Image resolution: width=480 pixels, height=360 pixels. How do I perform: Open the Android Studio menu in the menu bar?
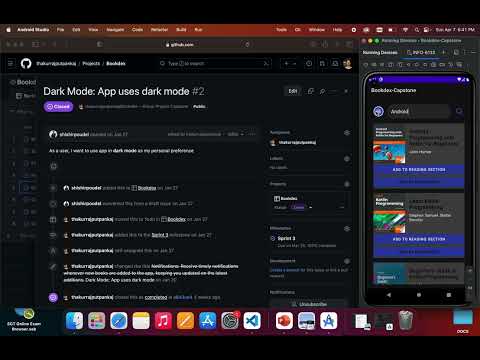tap(33, 30)
